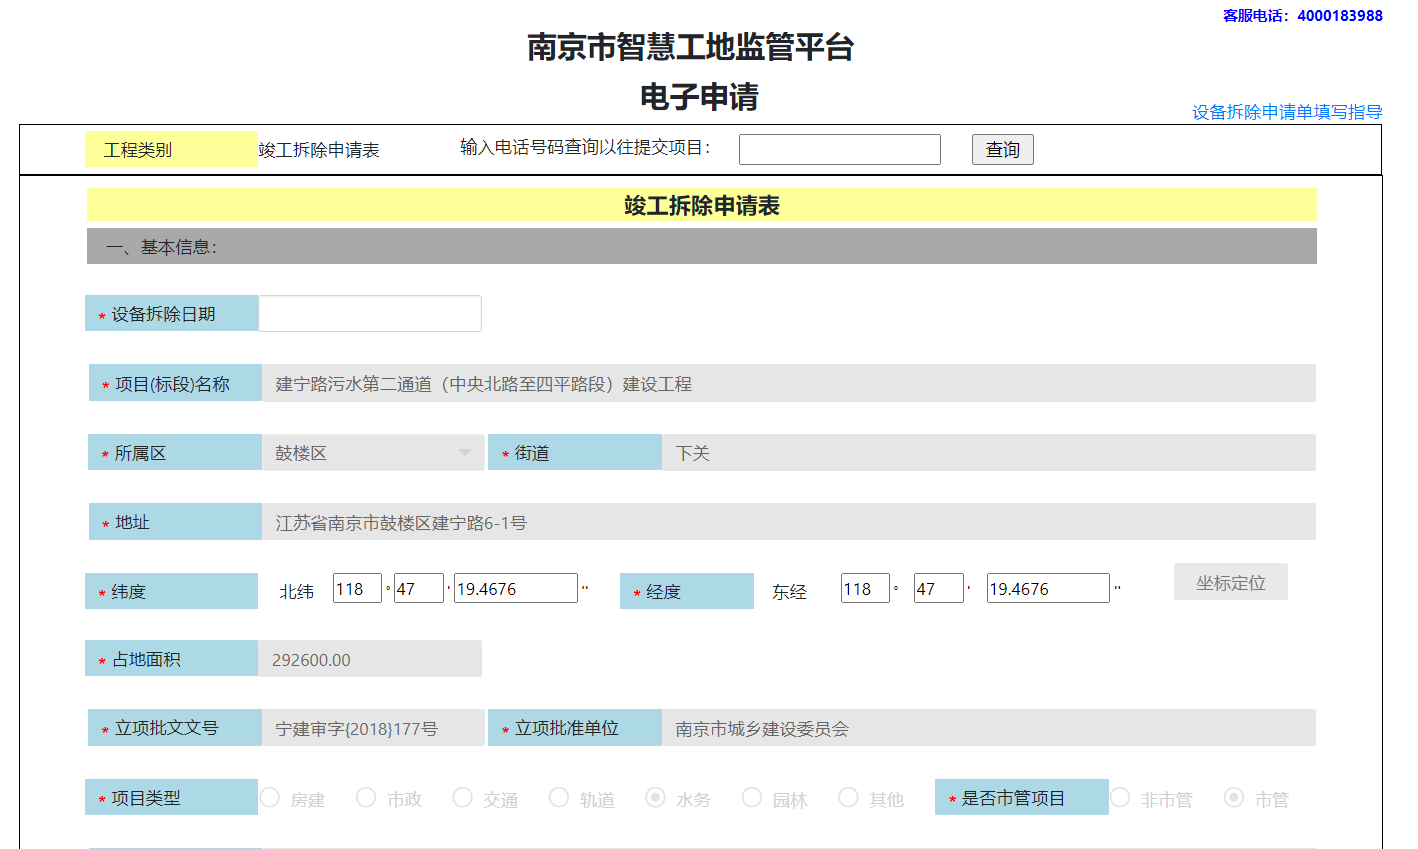Click the 纬度 label
1418x849 pixels.
[x=171, y=591]
